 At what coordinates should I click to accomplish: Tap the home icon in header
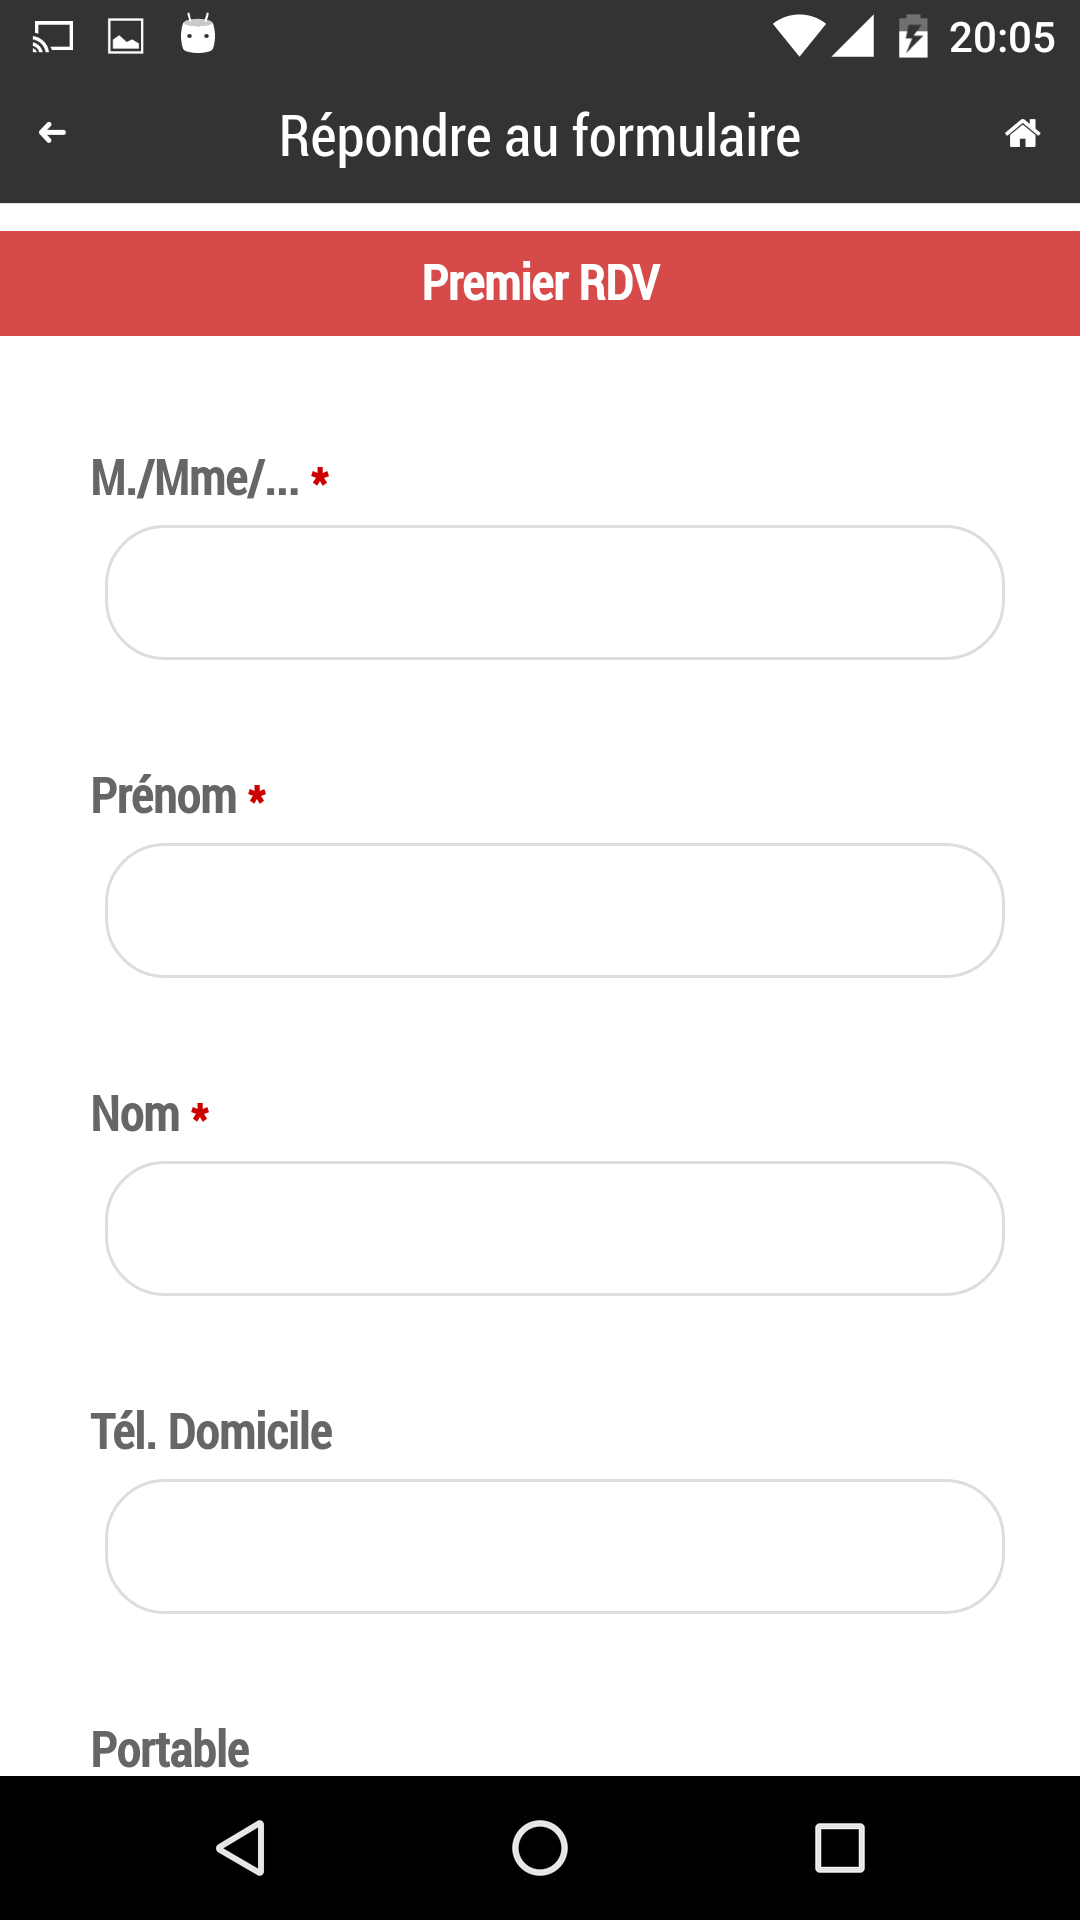tap(1022, 133)
